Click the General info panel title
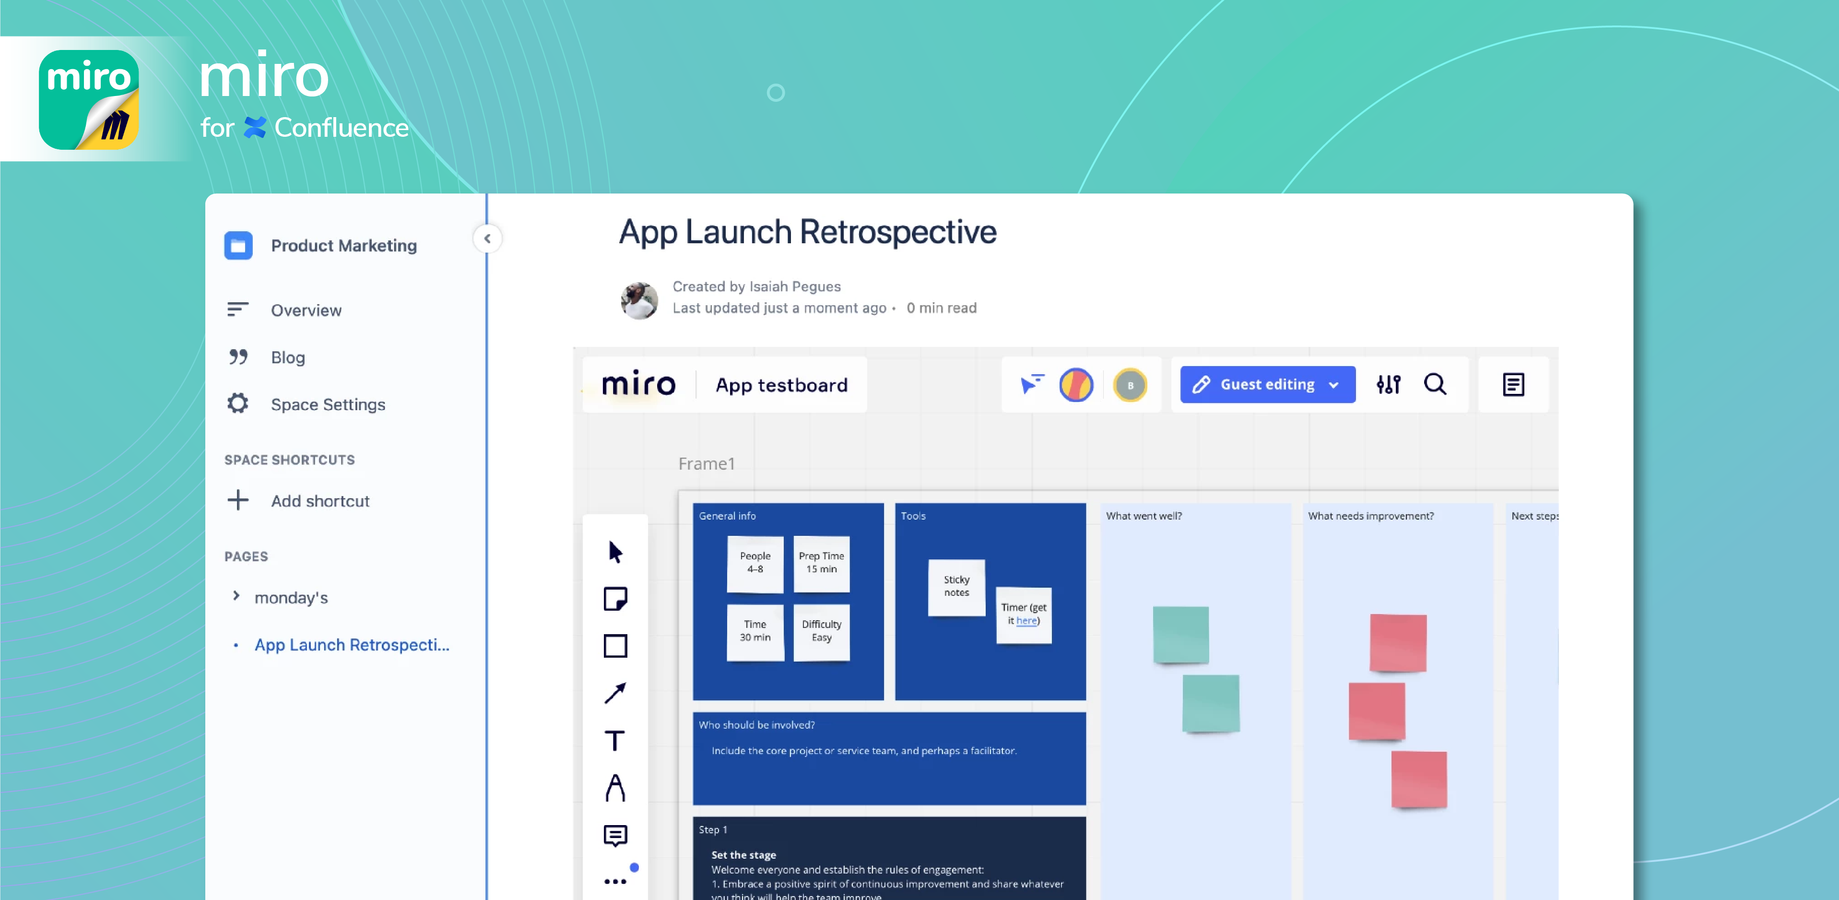This screenshot has width=1839, height=900. click(x=727, y=516)
